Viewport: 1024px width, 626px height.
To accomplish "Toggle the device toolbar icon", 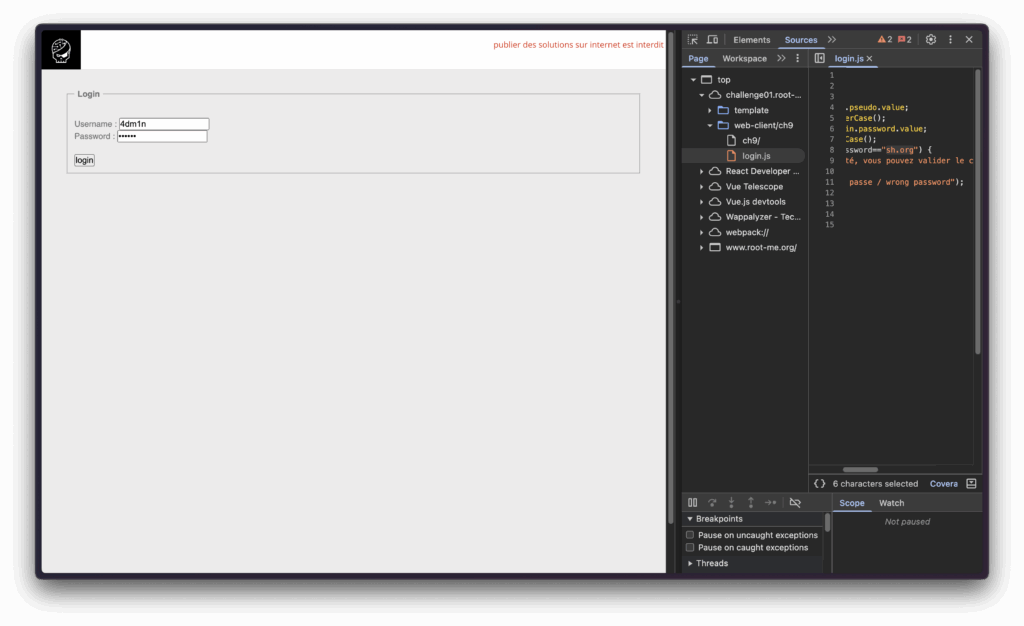I will 712,40.
